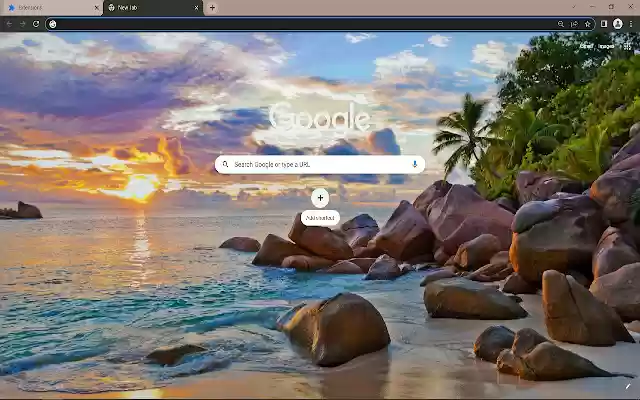Click the share page icon
Image resolution: width=640 pixels, height=400 pixels.
pos(574,24)
